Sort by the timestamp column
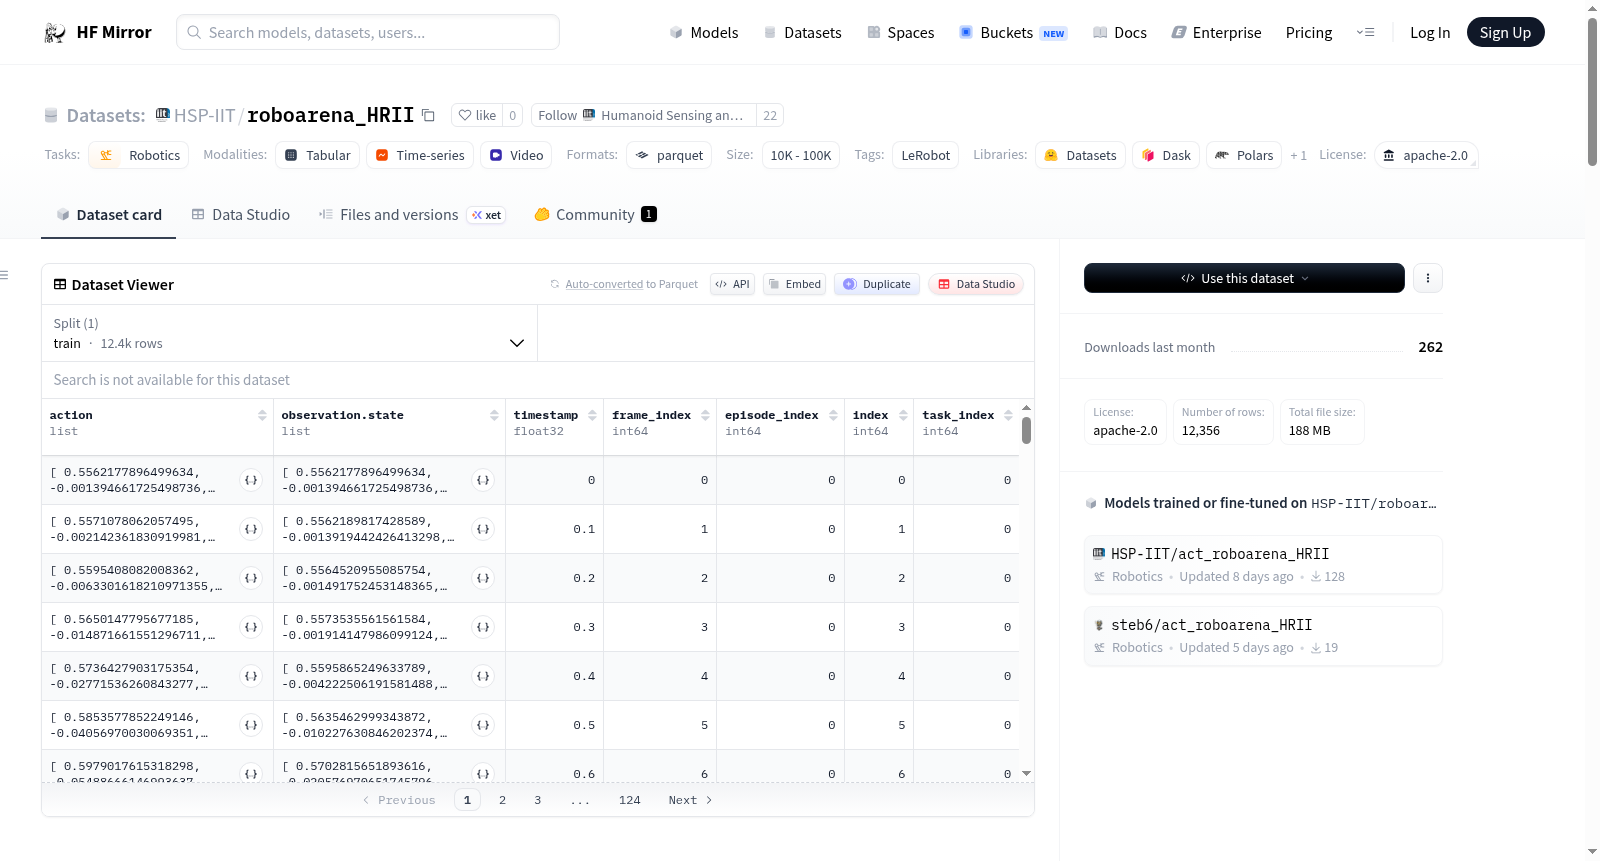This screenshot has height=861, width=1600. click(x=592, y=415)
